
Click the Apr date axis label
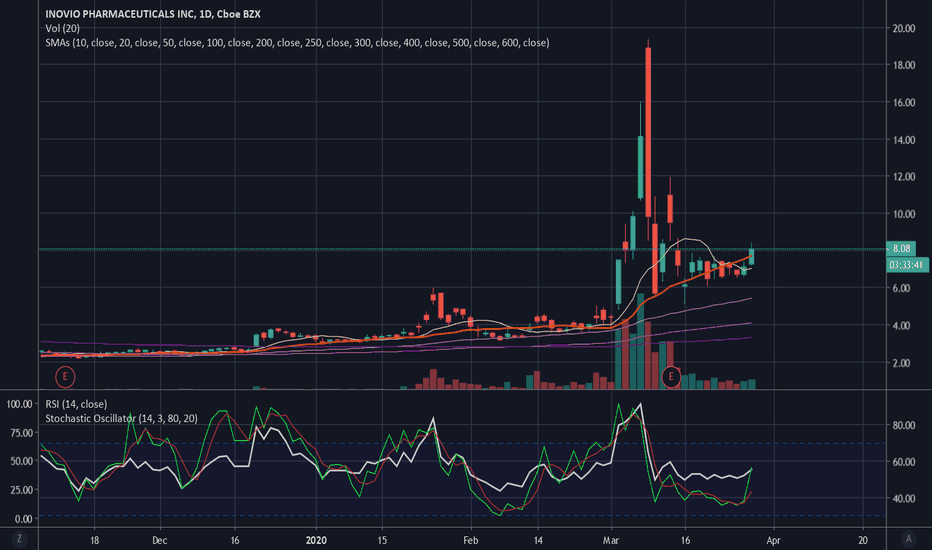[x=773, y=540]
